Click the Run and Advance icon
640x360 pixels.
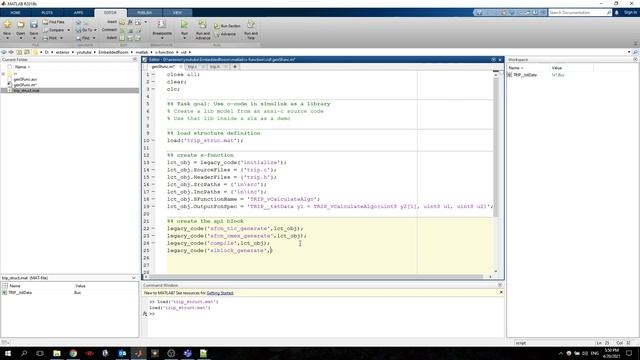[x=202, y=25]
